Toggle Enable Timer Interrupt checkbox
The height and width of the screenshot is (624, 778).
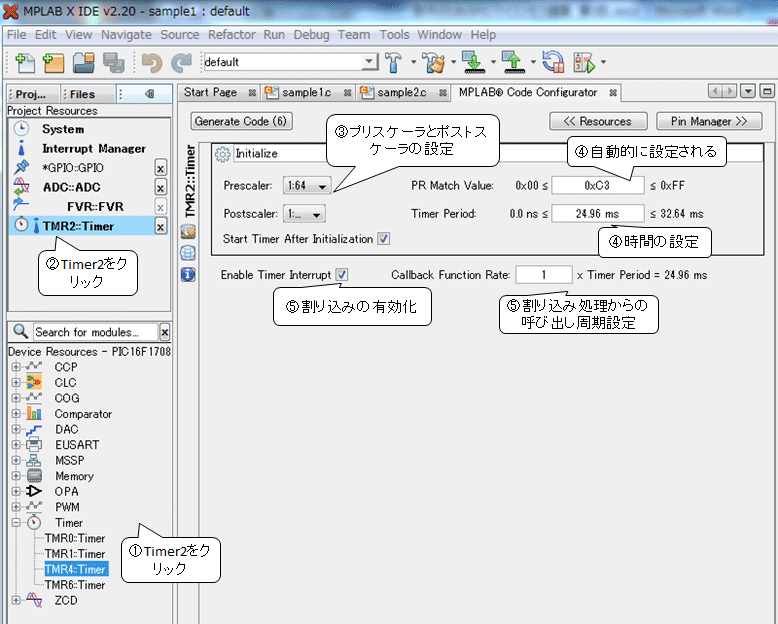pos(342,274)
